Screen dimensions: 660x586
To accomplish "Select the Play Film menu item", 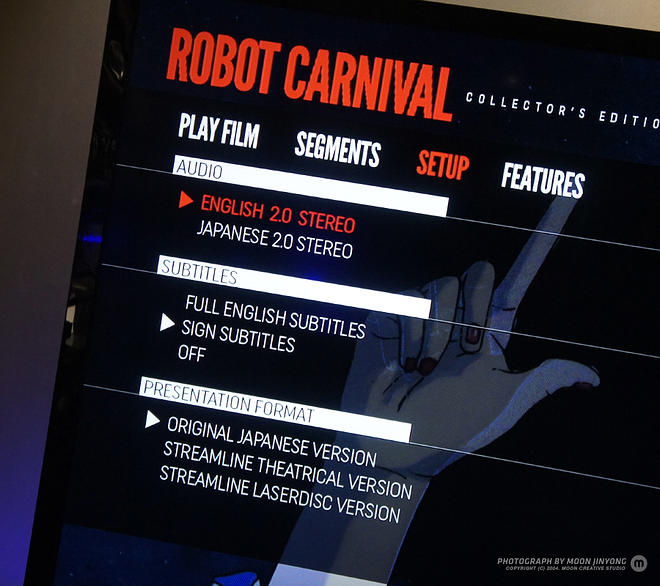I will [219, 131].
